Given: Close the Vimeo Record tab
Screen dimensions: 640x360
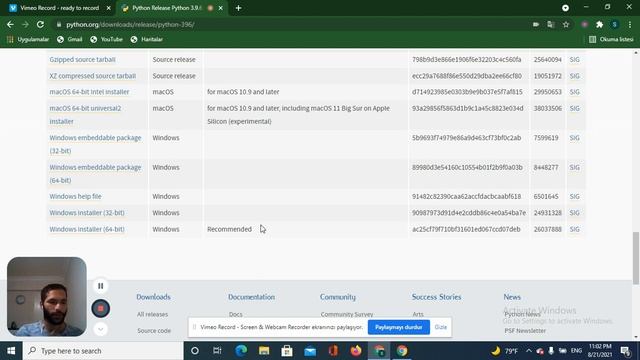Looking at the screenshot, I should pos(109,8).
